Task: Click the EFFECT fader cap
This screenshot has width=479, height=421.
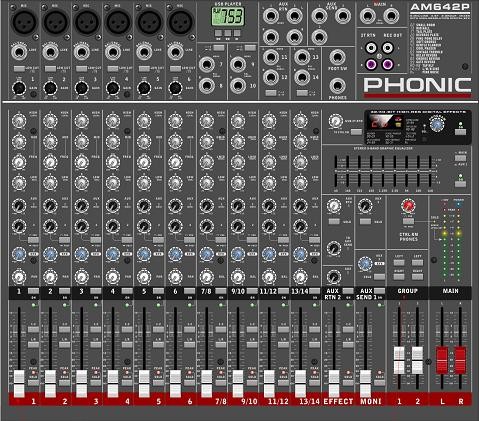Action: tap(334, 383)
